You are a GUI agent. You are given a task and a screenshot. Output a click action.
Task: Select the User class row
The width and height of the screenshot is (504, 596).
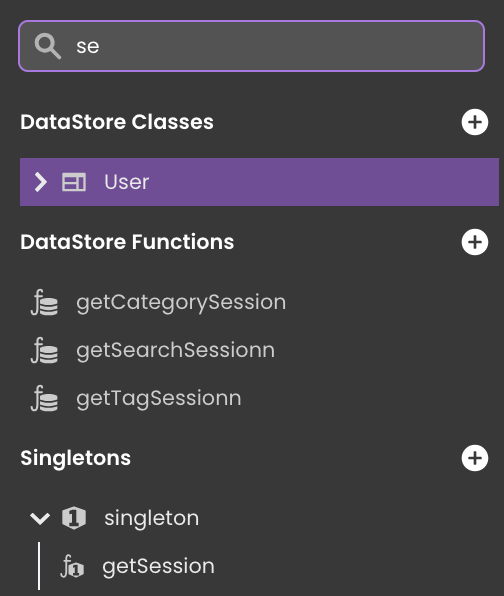(259, 182)
